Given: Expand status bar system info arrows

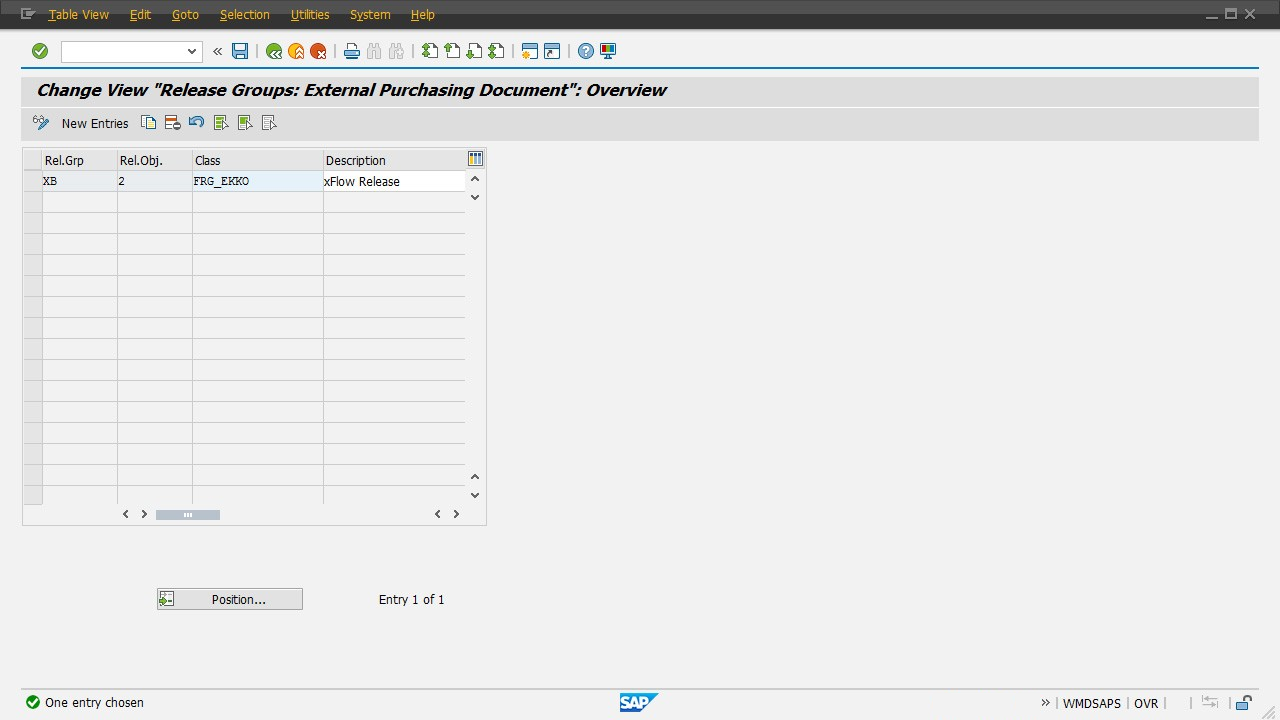Looking at the screenshot, I should pyautogui.click(x=1045, y=703).
